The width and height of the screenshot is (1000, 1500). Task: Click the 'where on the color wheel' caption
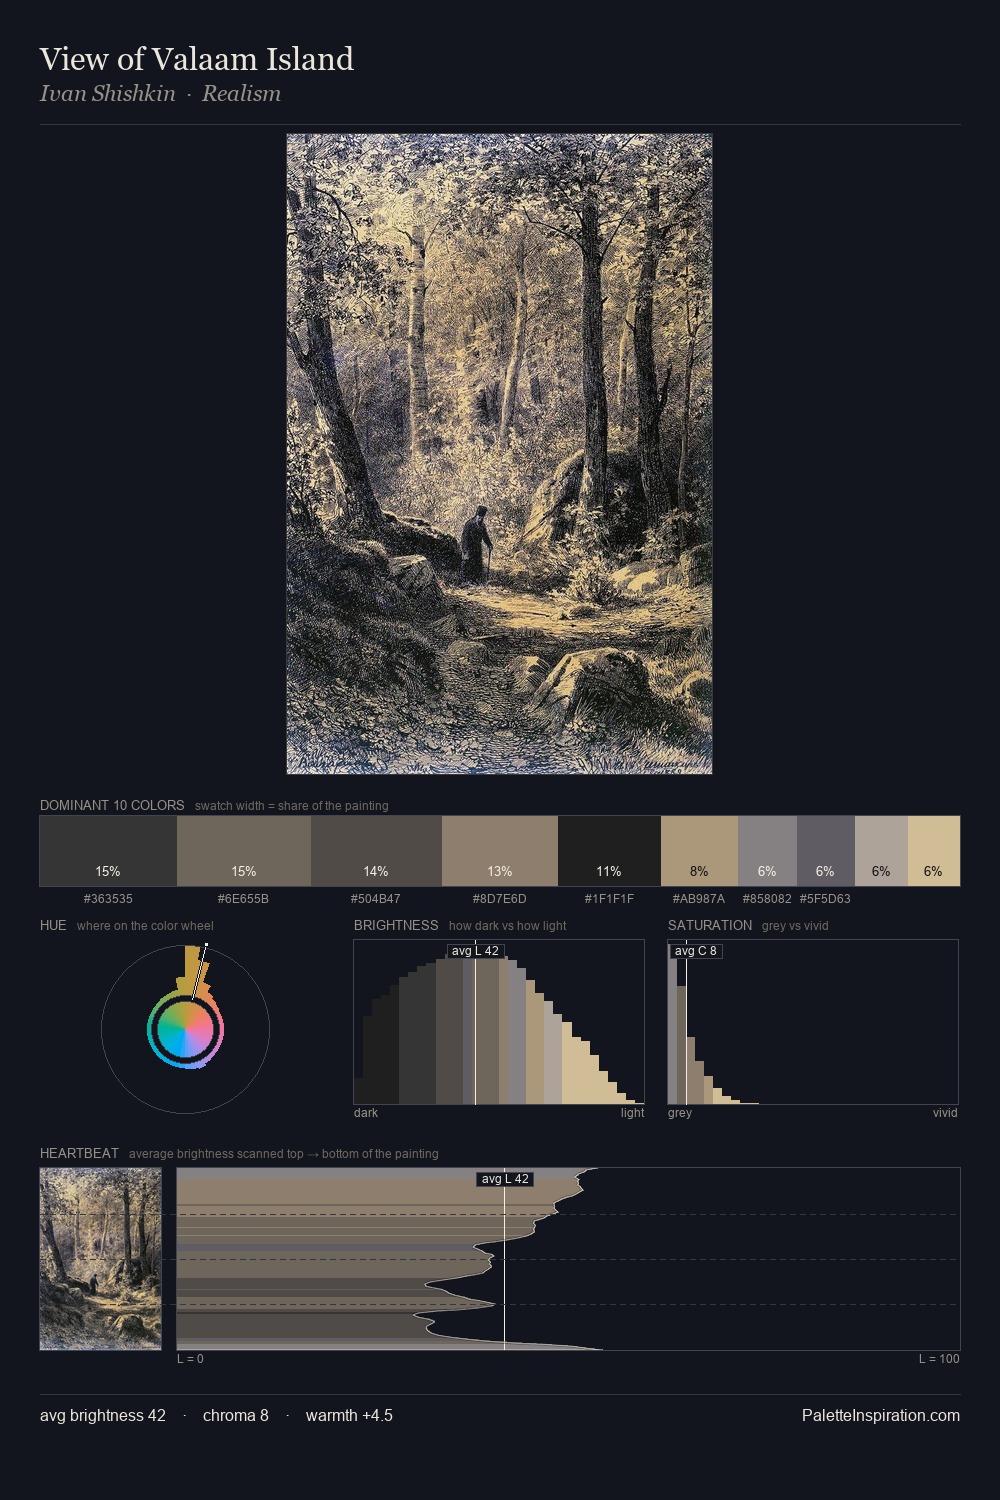tap(145, 926)
